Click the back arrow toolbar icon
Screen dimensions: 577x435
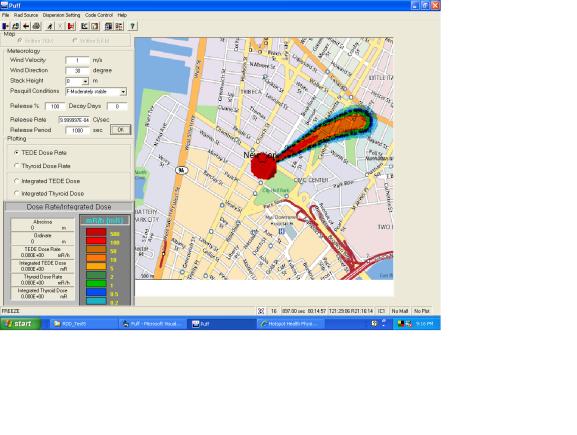26,26
